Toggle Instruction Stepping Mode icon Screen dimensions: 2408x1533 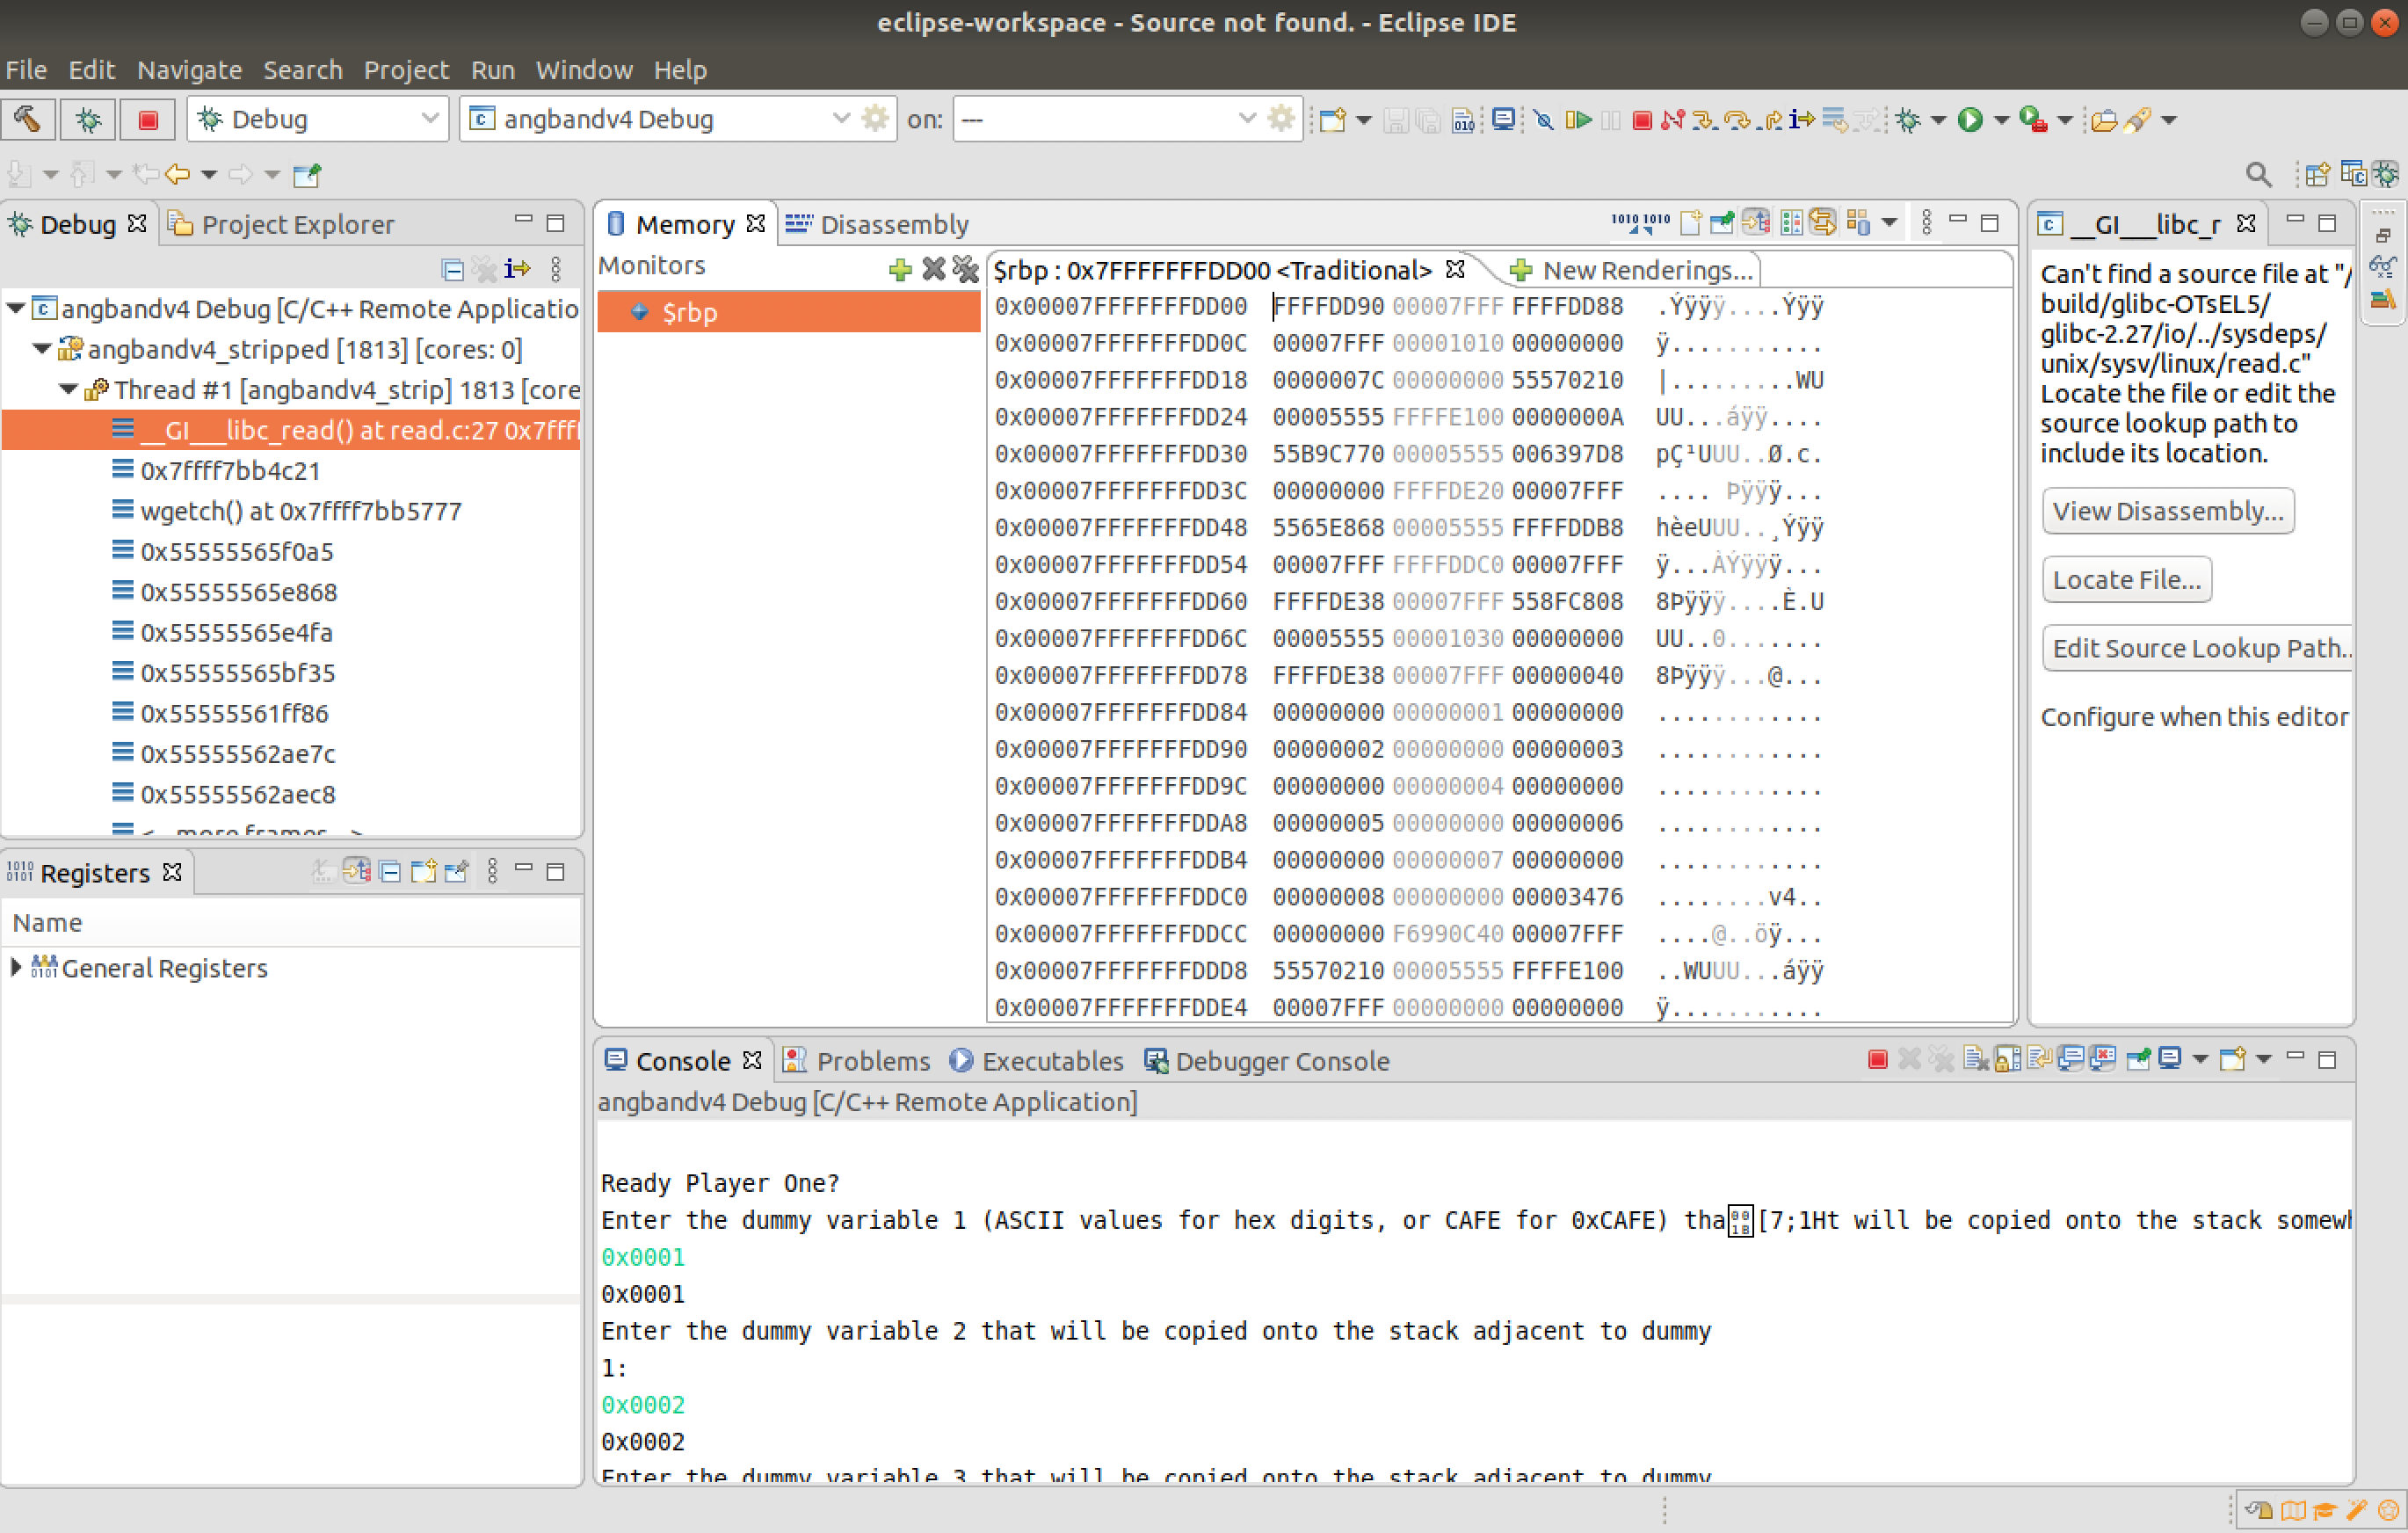click(x=1802, y=120)
